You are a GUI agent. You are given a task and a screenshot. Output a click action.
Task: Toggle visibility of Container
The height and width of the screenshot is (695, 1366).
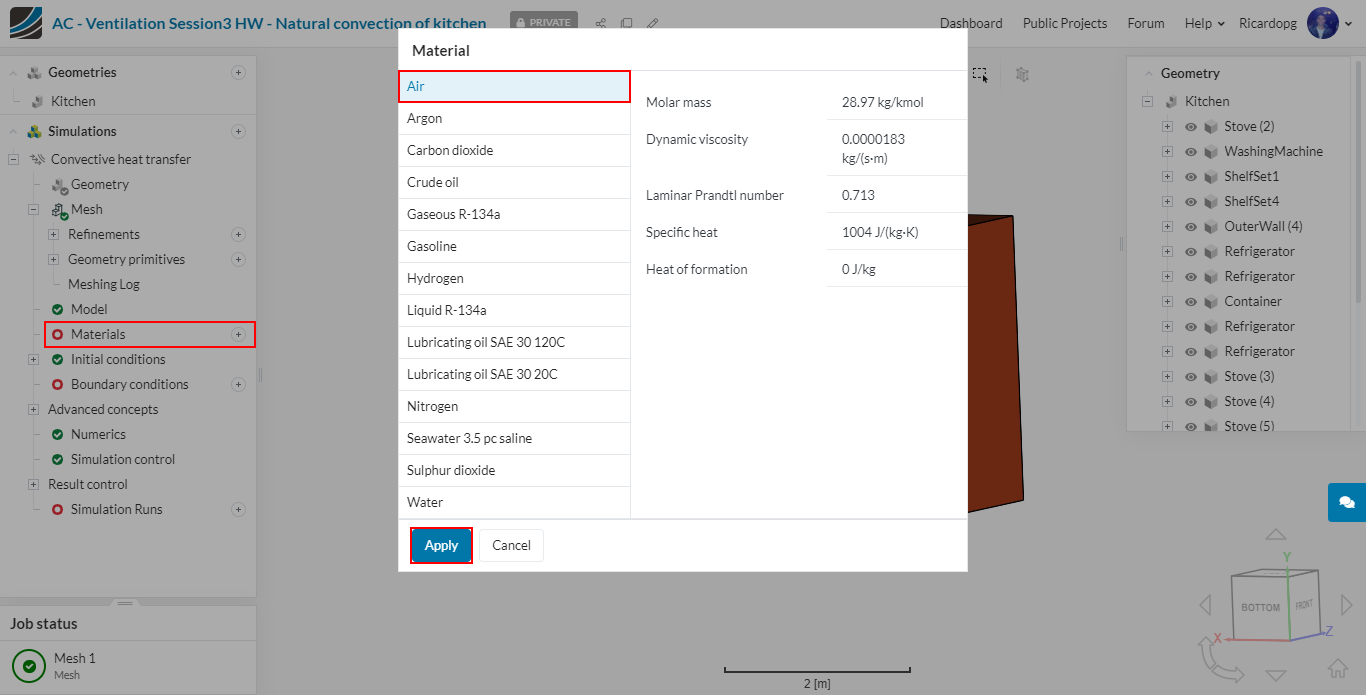click(x=1191, y=301)
